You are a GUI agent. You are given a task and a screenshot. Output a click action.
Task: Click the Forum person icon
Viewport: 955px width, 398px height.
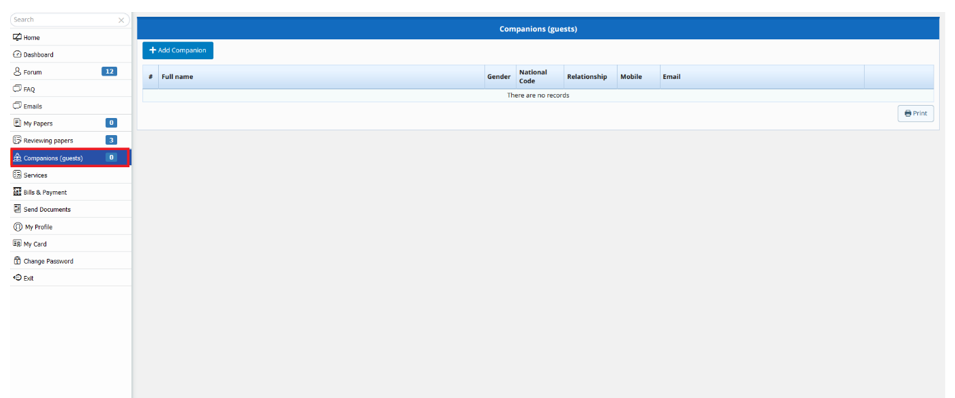17,71
